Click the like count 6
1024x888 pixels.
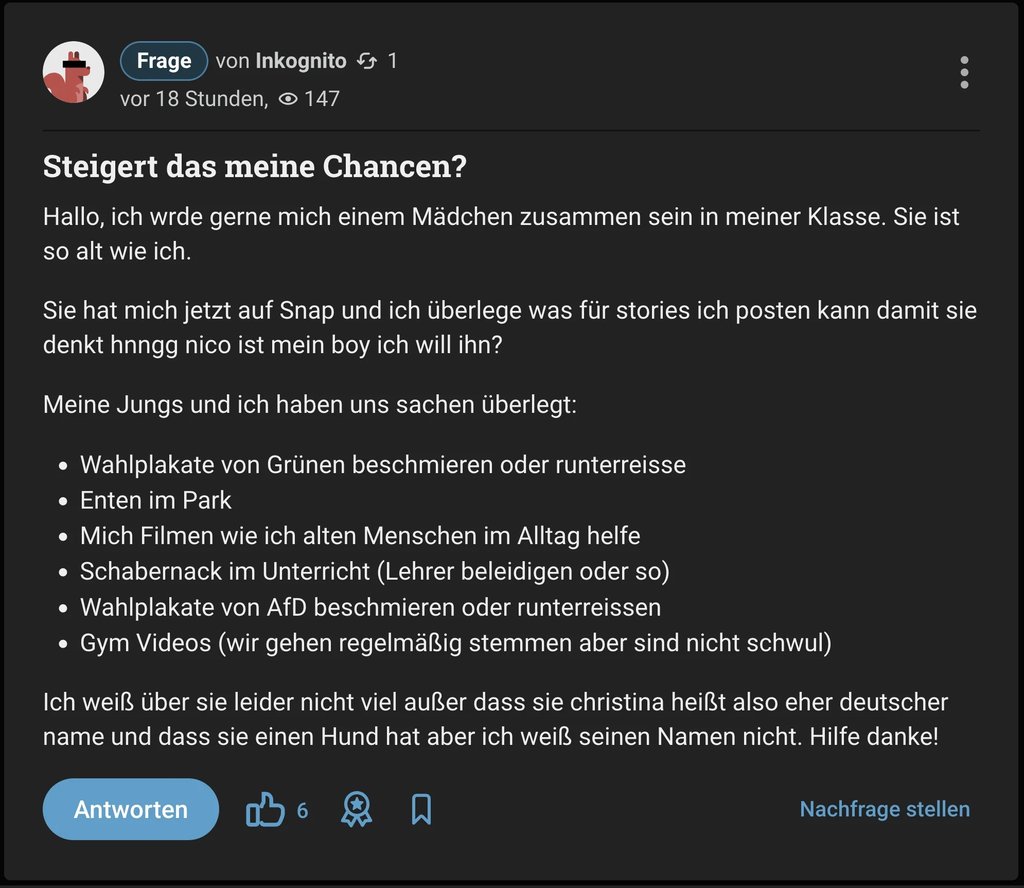302,810
